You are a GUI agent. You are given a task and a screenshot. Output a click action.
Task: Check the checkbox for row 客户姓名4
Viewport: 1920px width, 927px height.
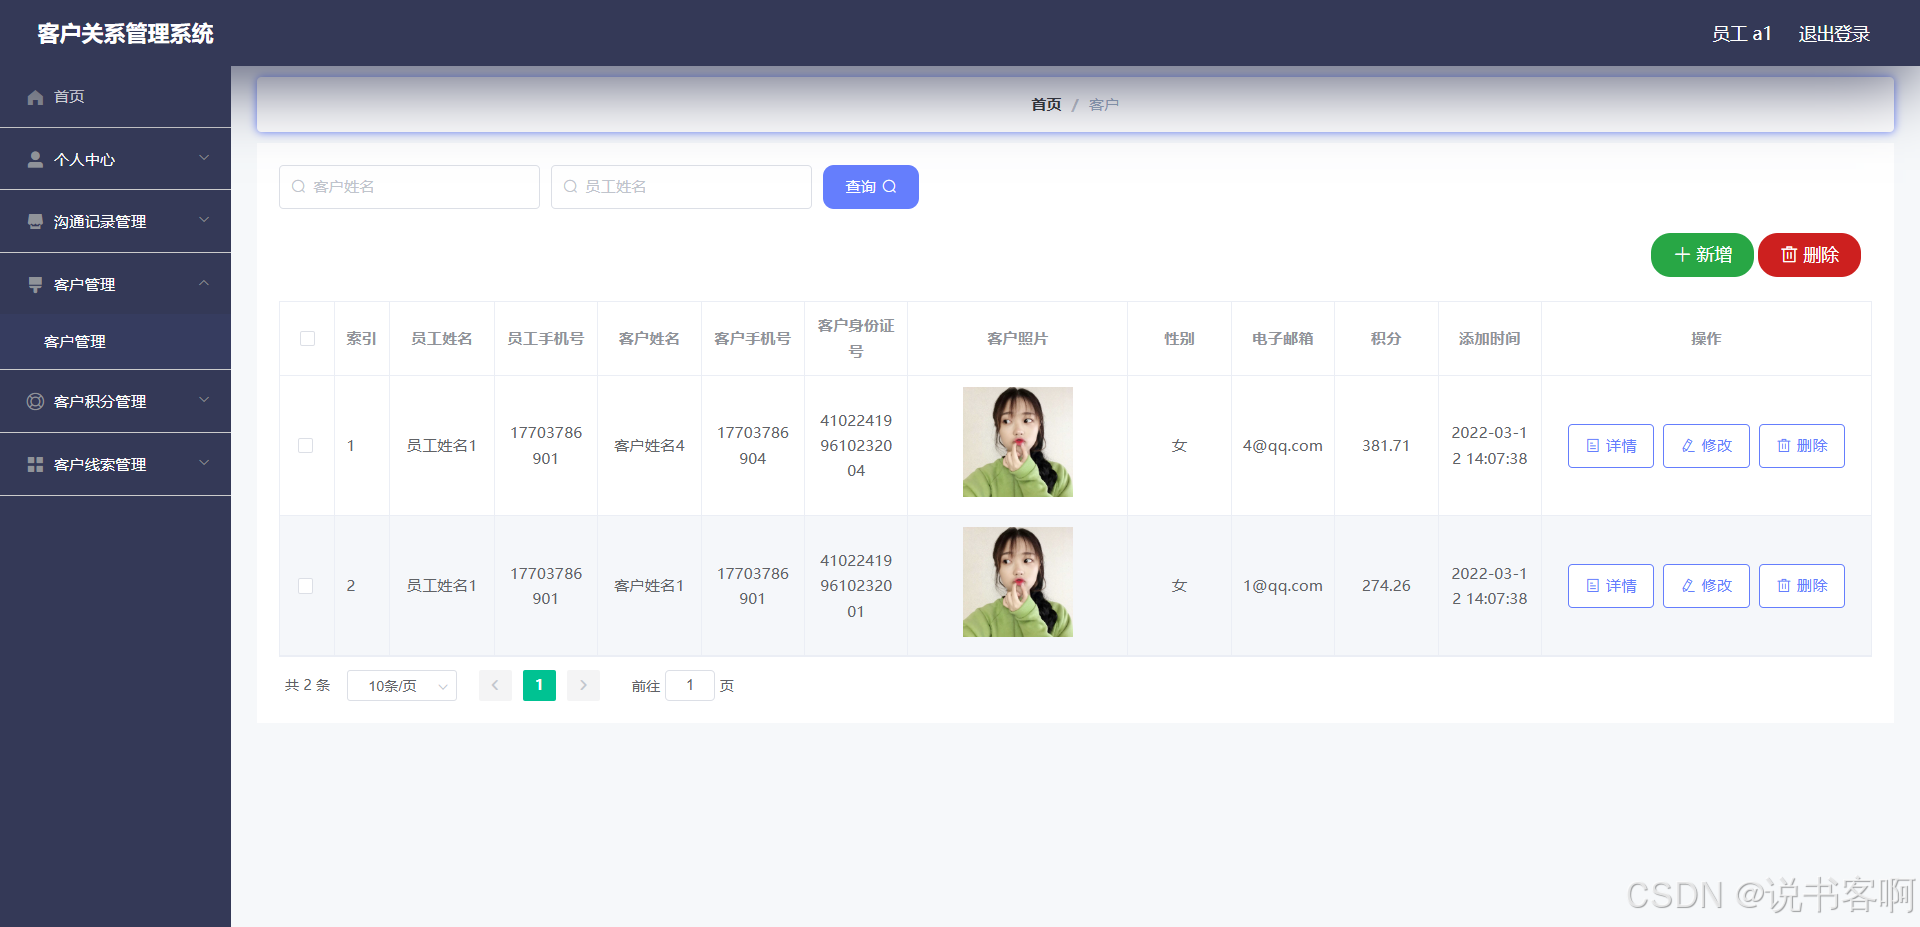tap(306, 446)
